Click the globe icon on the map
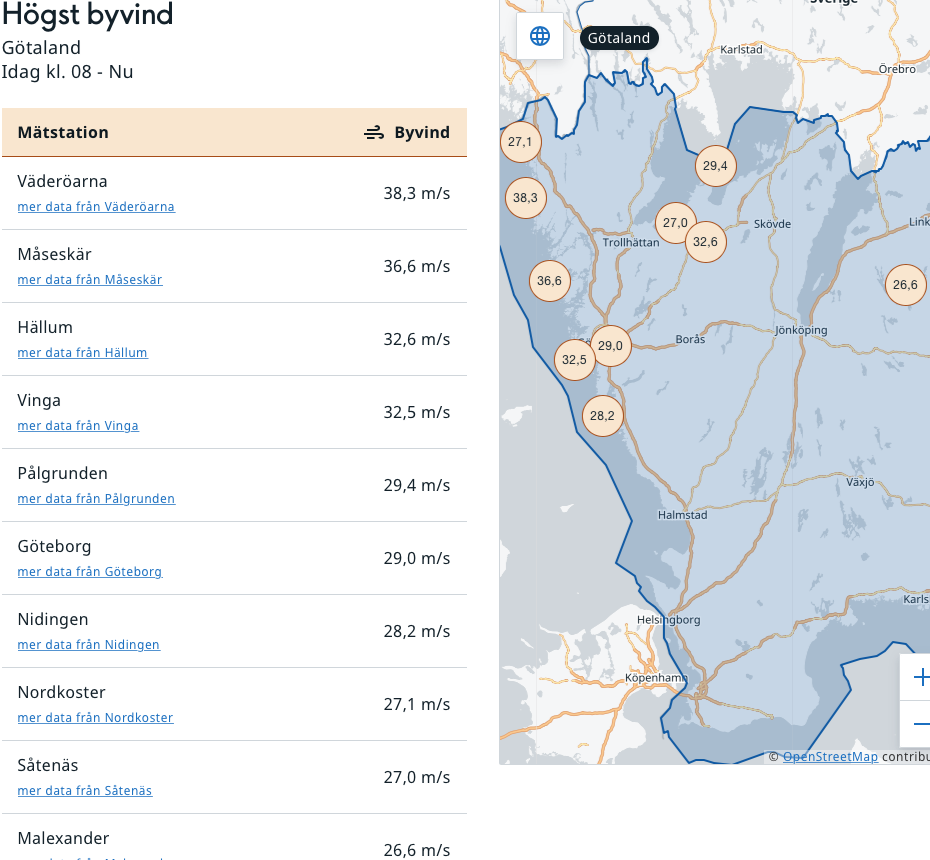This screenshot has height=860, width=930. (540, 37)
